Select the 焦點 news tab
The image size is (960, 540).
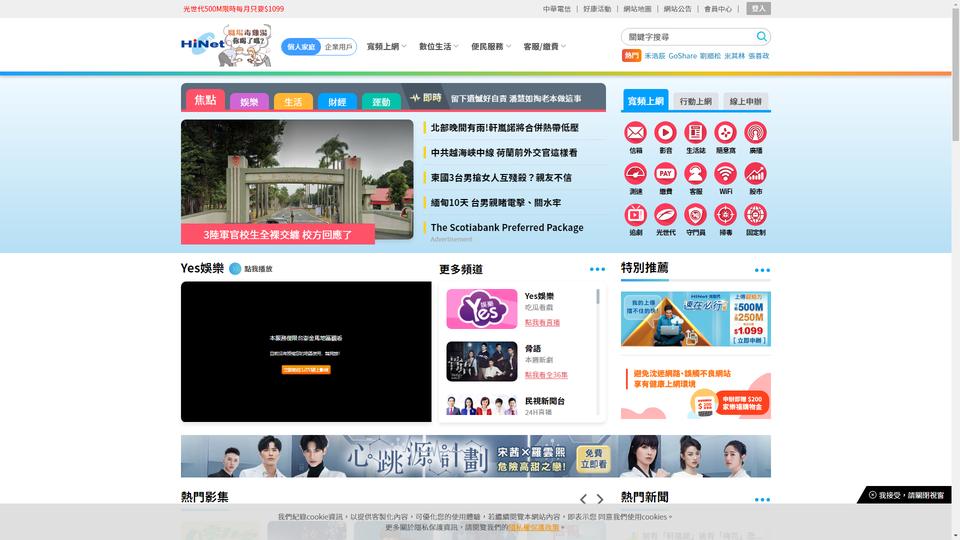[205, 100]
